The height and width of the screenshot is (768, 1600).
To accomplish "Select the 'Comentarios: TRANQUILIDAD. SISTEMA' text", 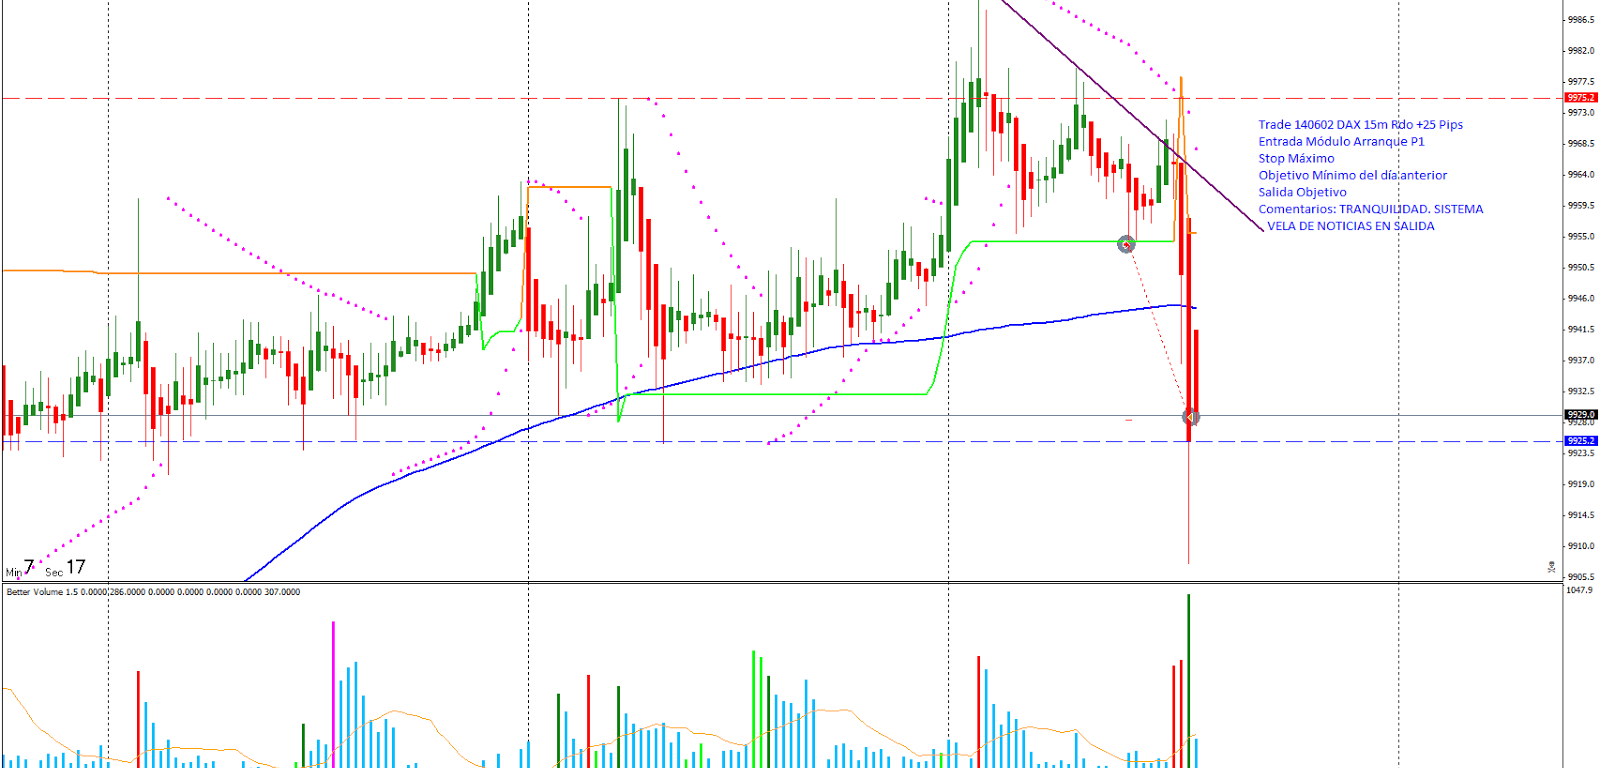I will [x=1370, y=210].
